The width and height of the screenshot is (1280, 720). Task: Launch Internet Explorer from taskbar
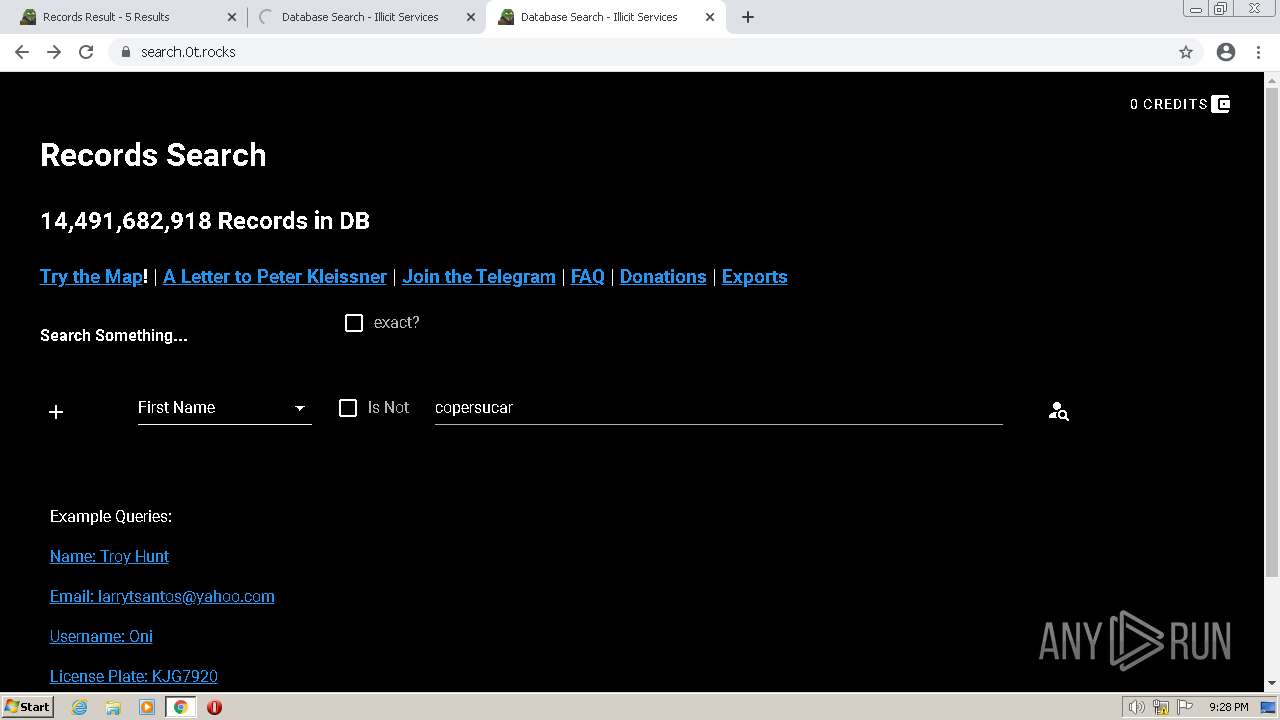80,707
